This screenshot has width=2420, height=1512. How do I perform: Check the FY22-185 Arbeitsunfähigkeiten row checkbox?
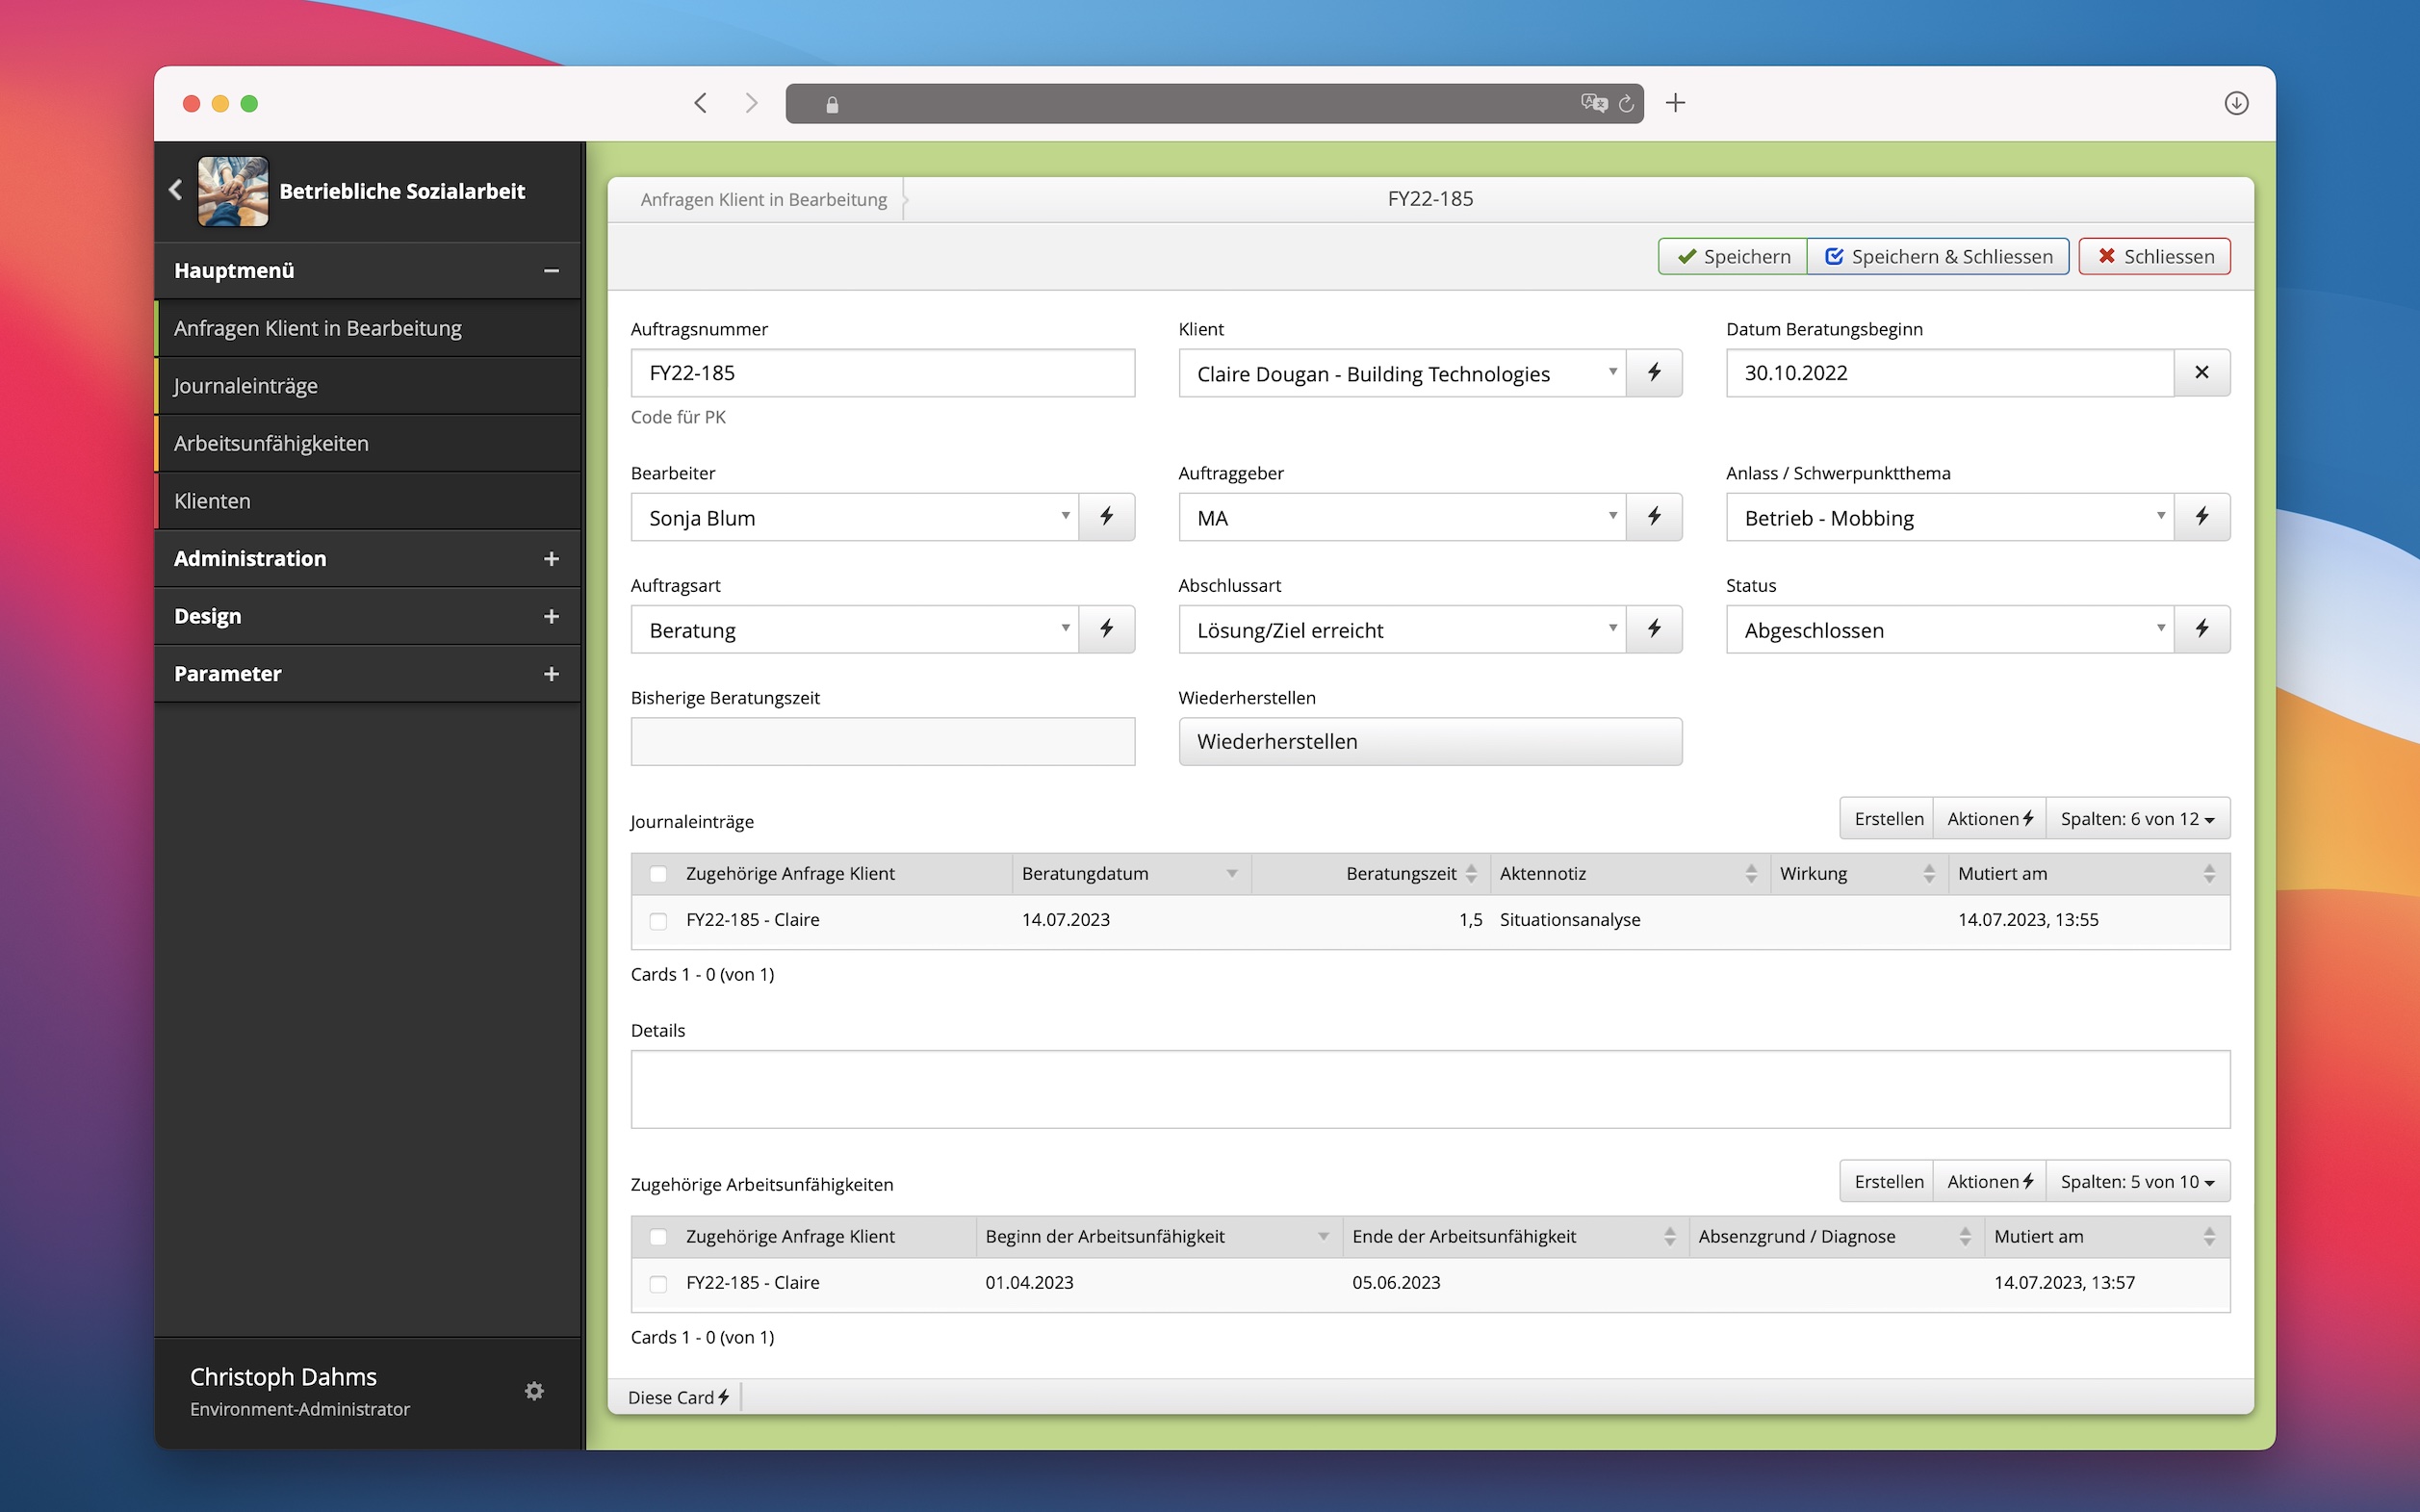[x=658, y=1284]
